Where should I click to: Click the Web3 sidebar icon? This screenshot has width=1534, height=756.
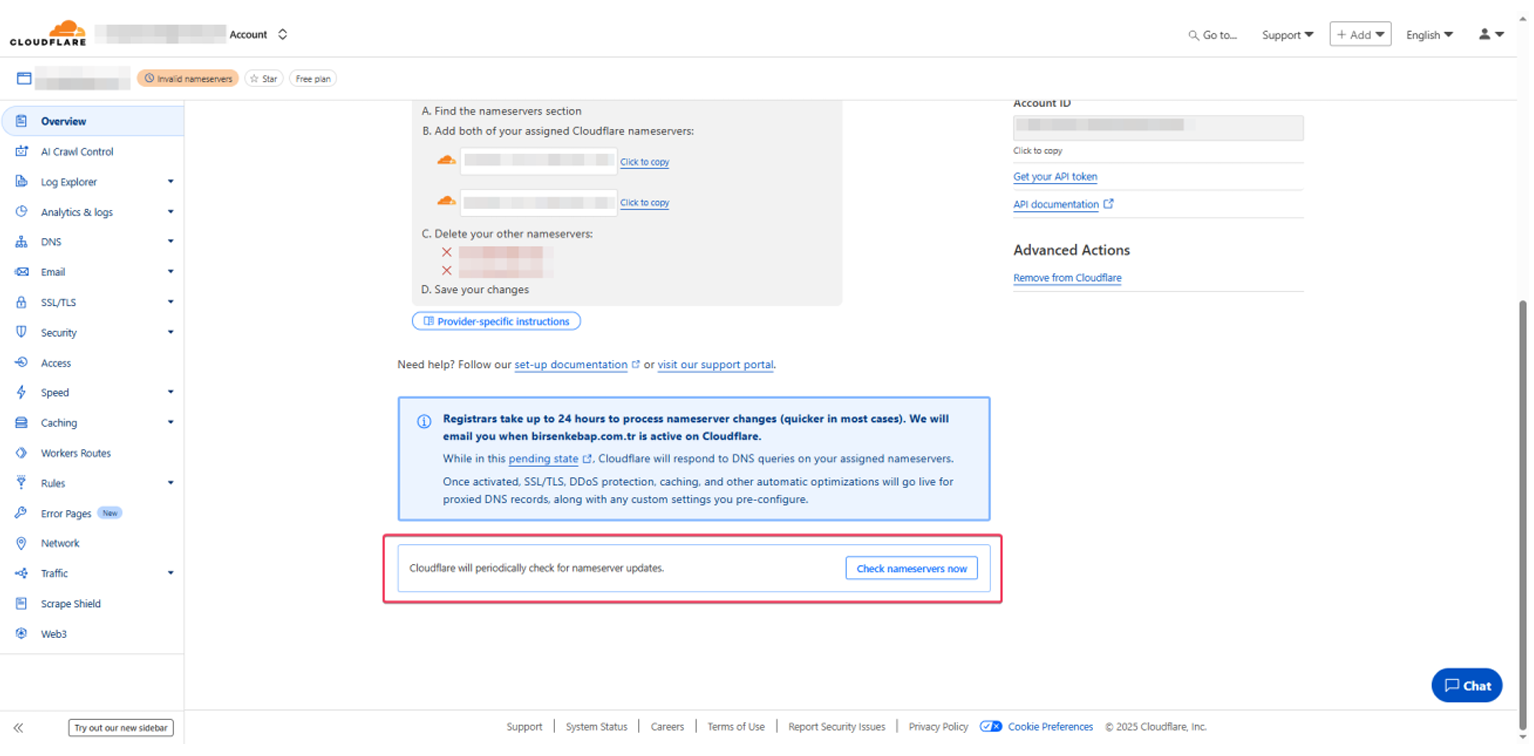[21, 634]
